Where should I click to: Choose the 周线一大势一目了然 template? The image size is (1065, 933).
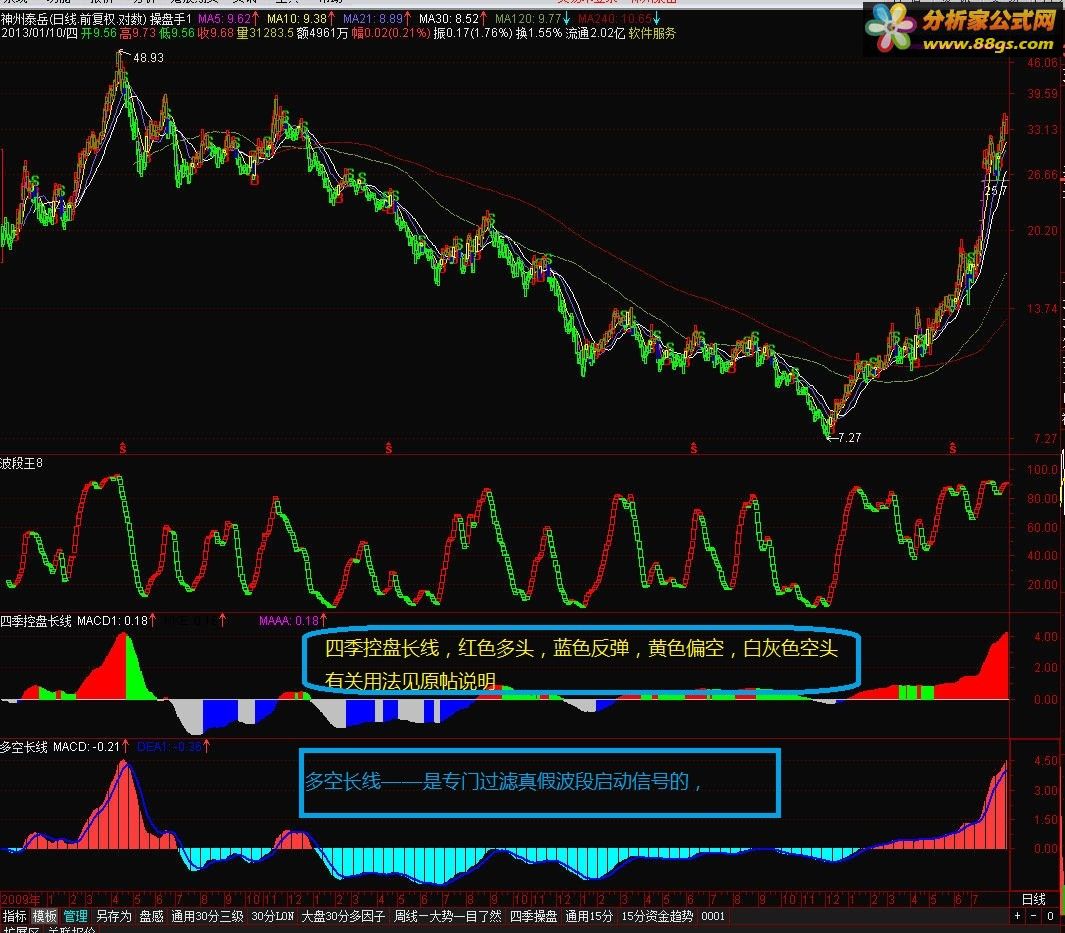click(448, 916)
